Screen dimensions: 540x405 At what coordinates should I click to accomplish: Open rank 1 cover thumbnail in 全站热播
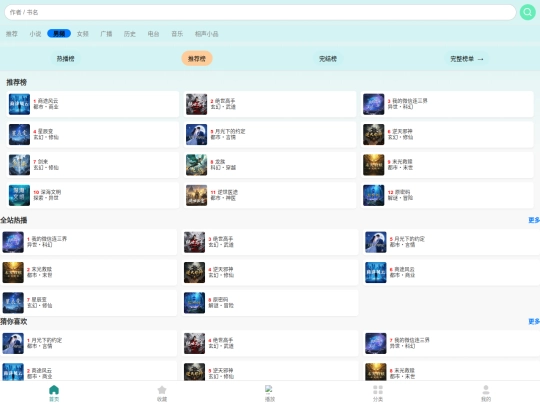(13, 242)
